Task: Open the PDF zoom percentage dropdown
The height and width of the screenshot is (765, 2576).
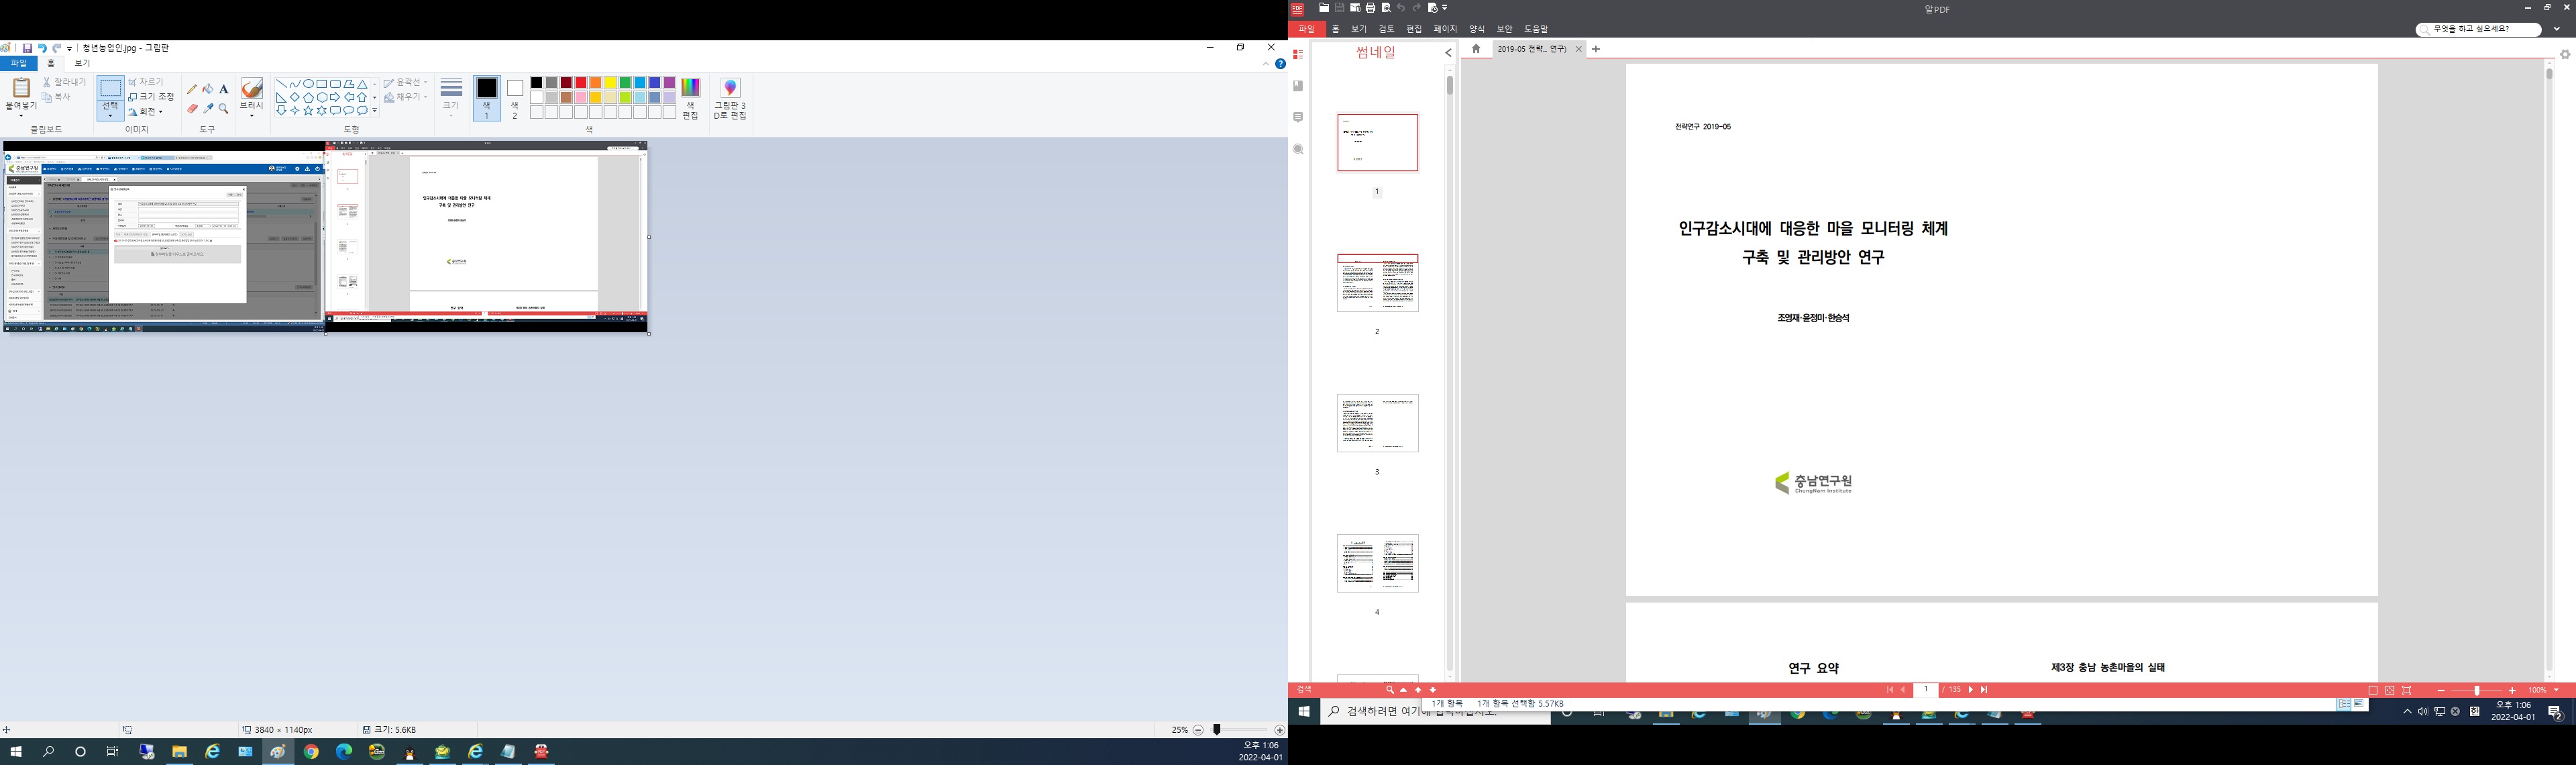Action: [x=2556, y=690]
